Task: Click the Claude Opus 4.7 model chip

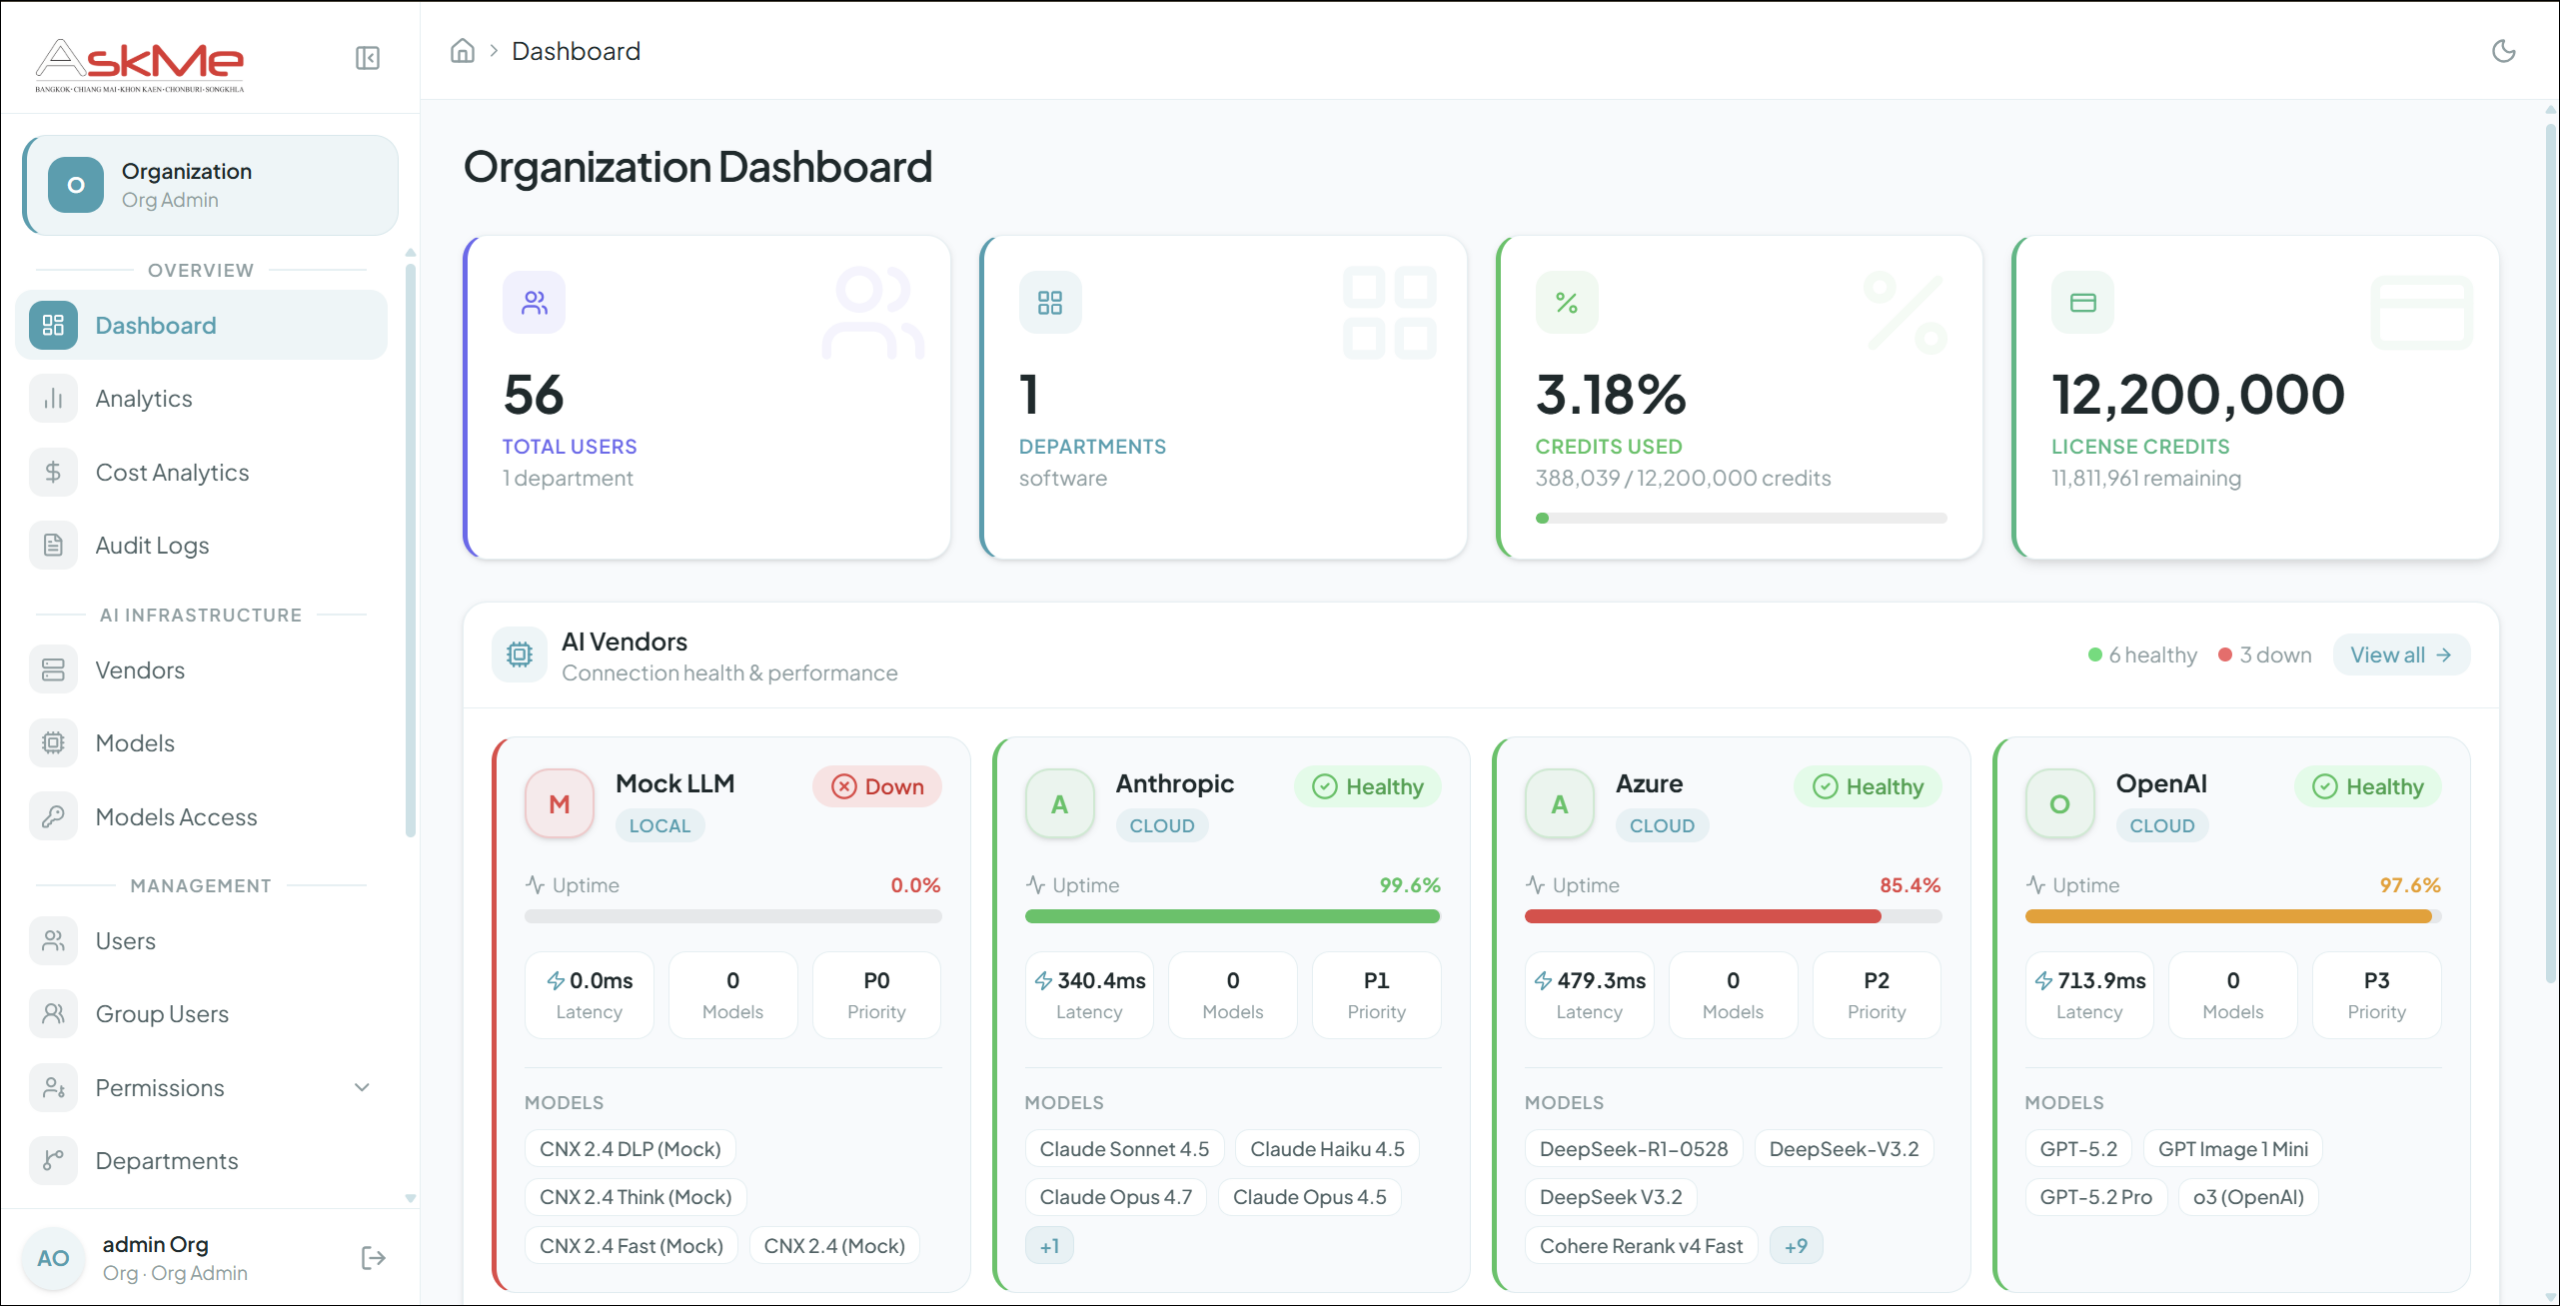Action: [x=1116, y=1197]
